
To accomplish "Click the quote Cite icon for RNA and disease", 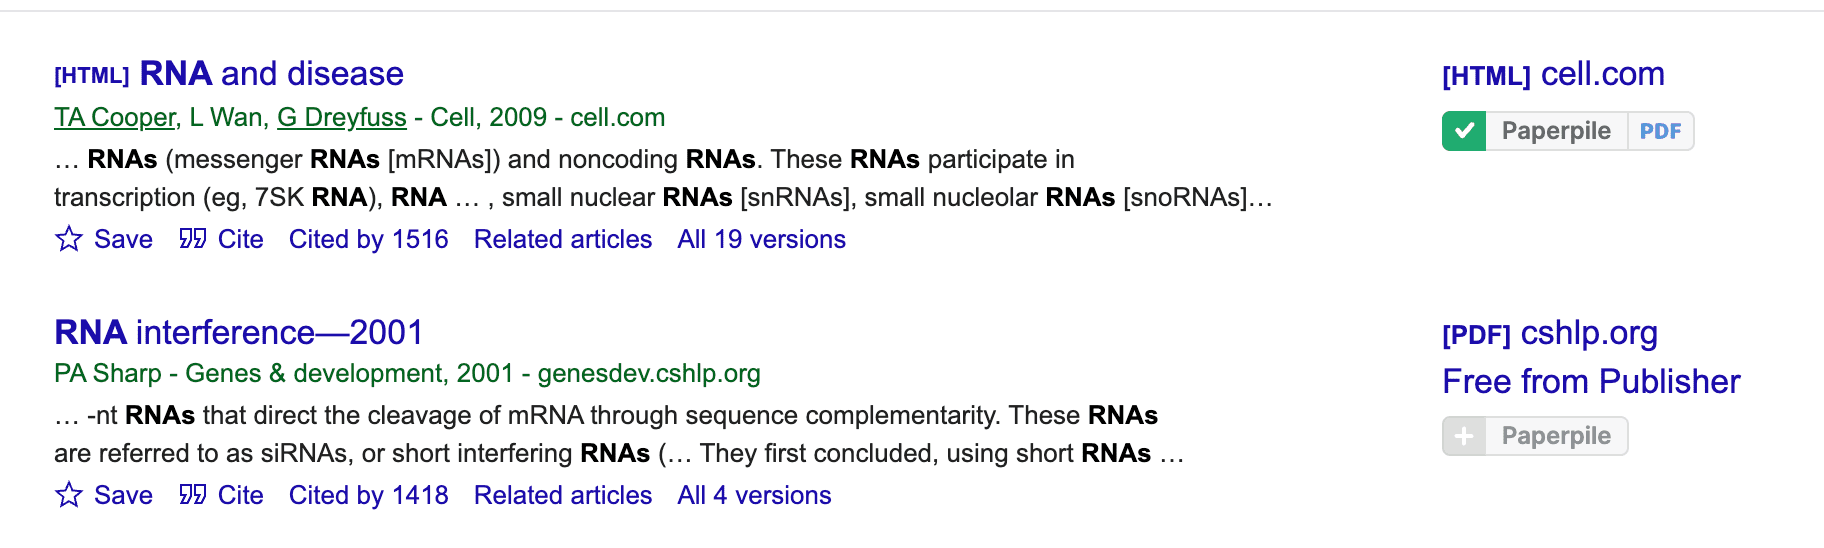I will [x=192, y=239].
